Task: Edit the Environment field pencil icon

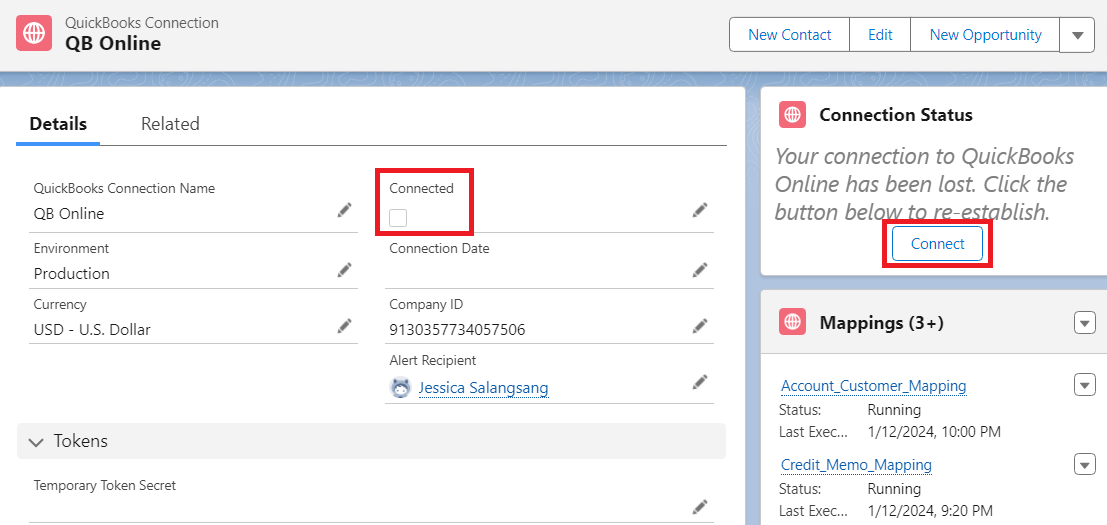Action: tap(344, 270)
